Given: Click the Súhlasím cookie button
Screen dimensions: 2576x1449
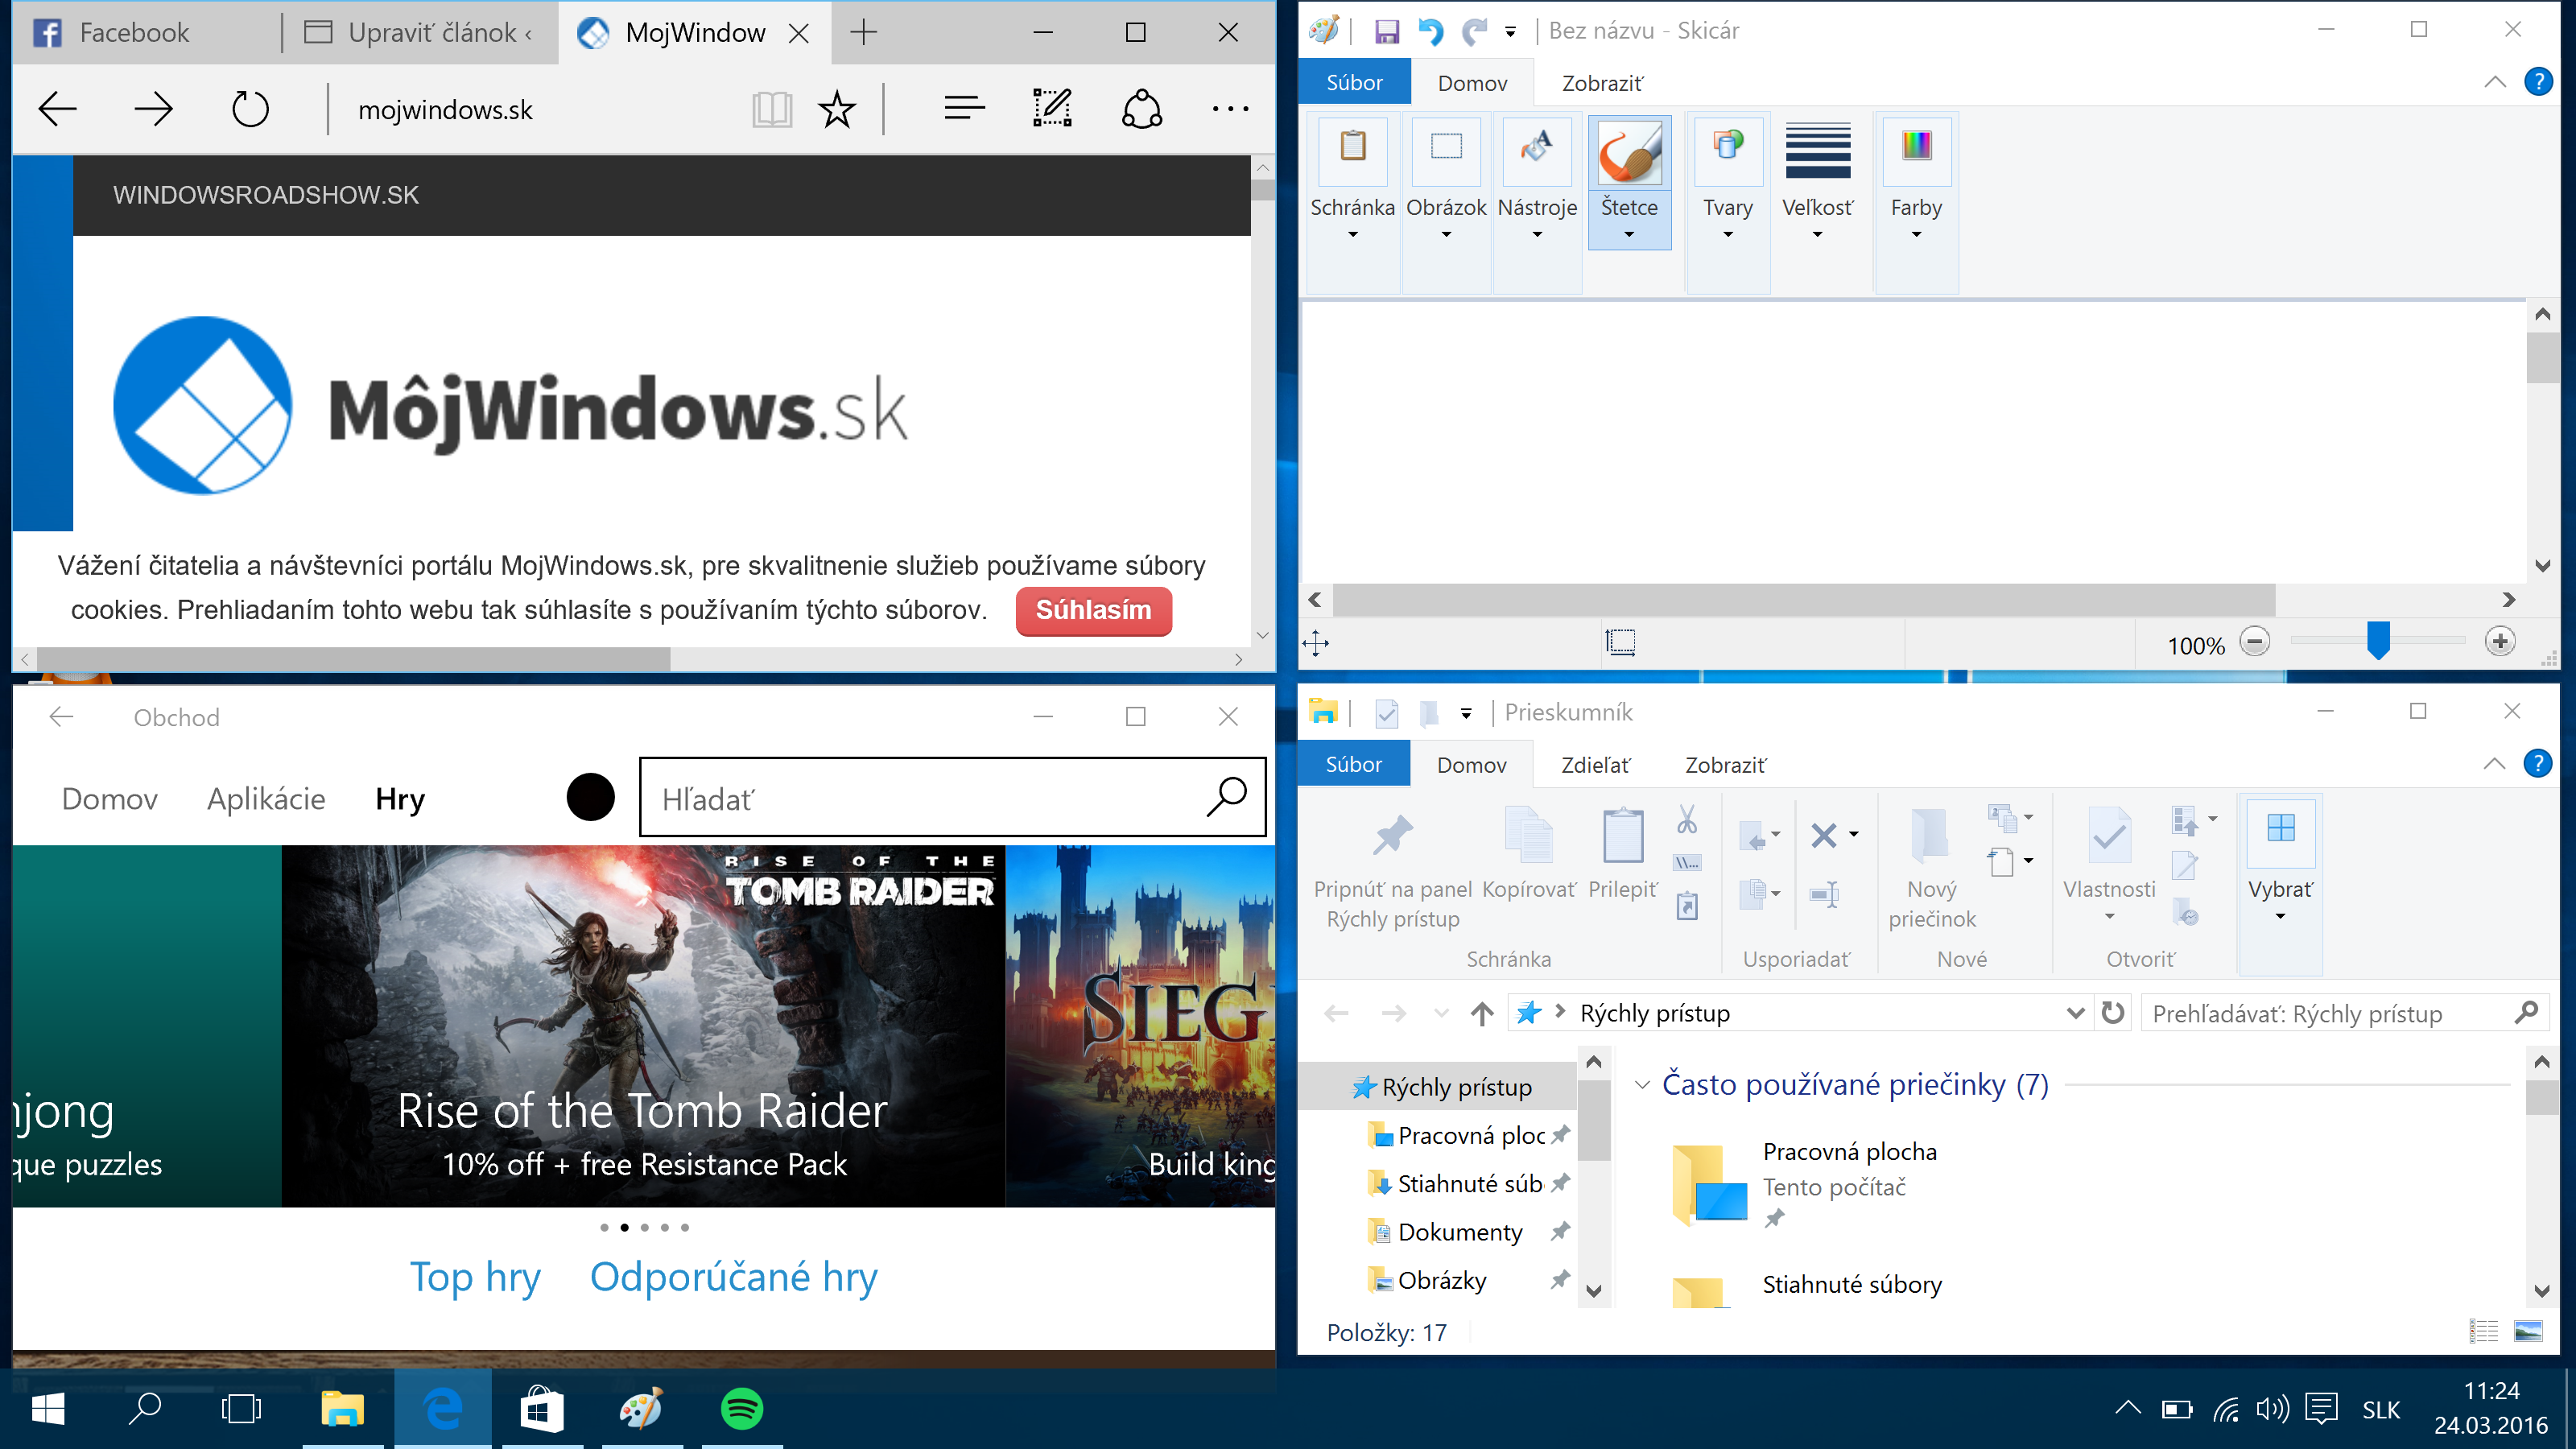Looking at the screenshot, I should tap(1093, 610).
